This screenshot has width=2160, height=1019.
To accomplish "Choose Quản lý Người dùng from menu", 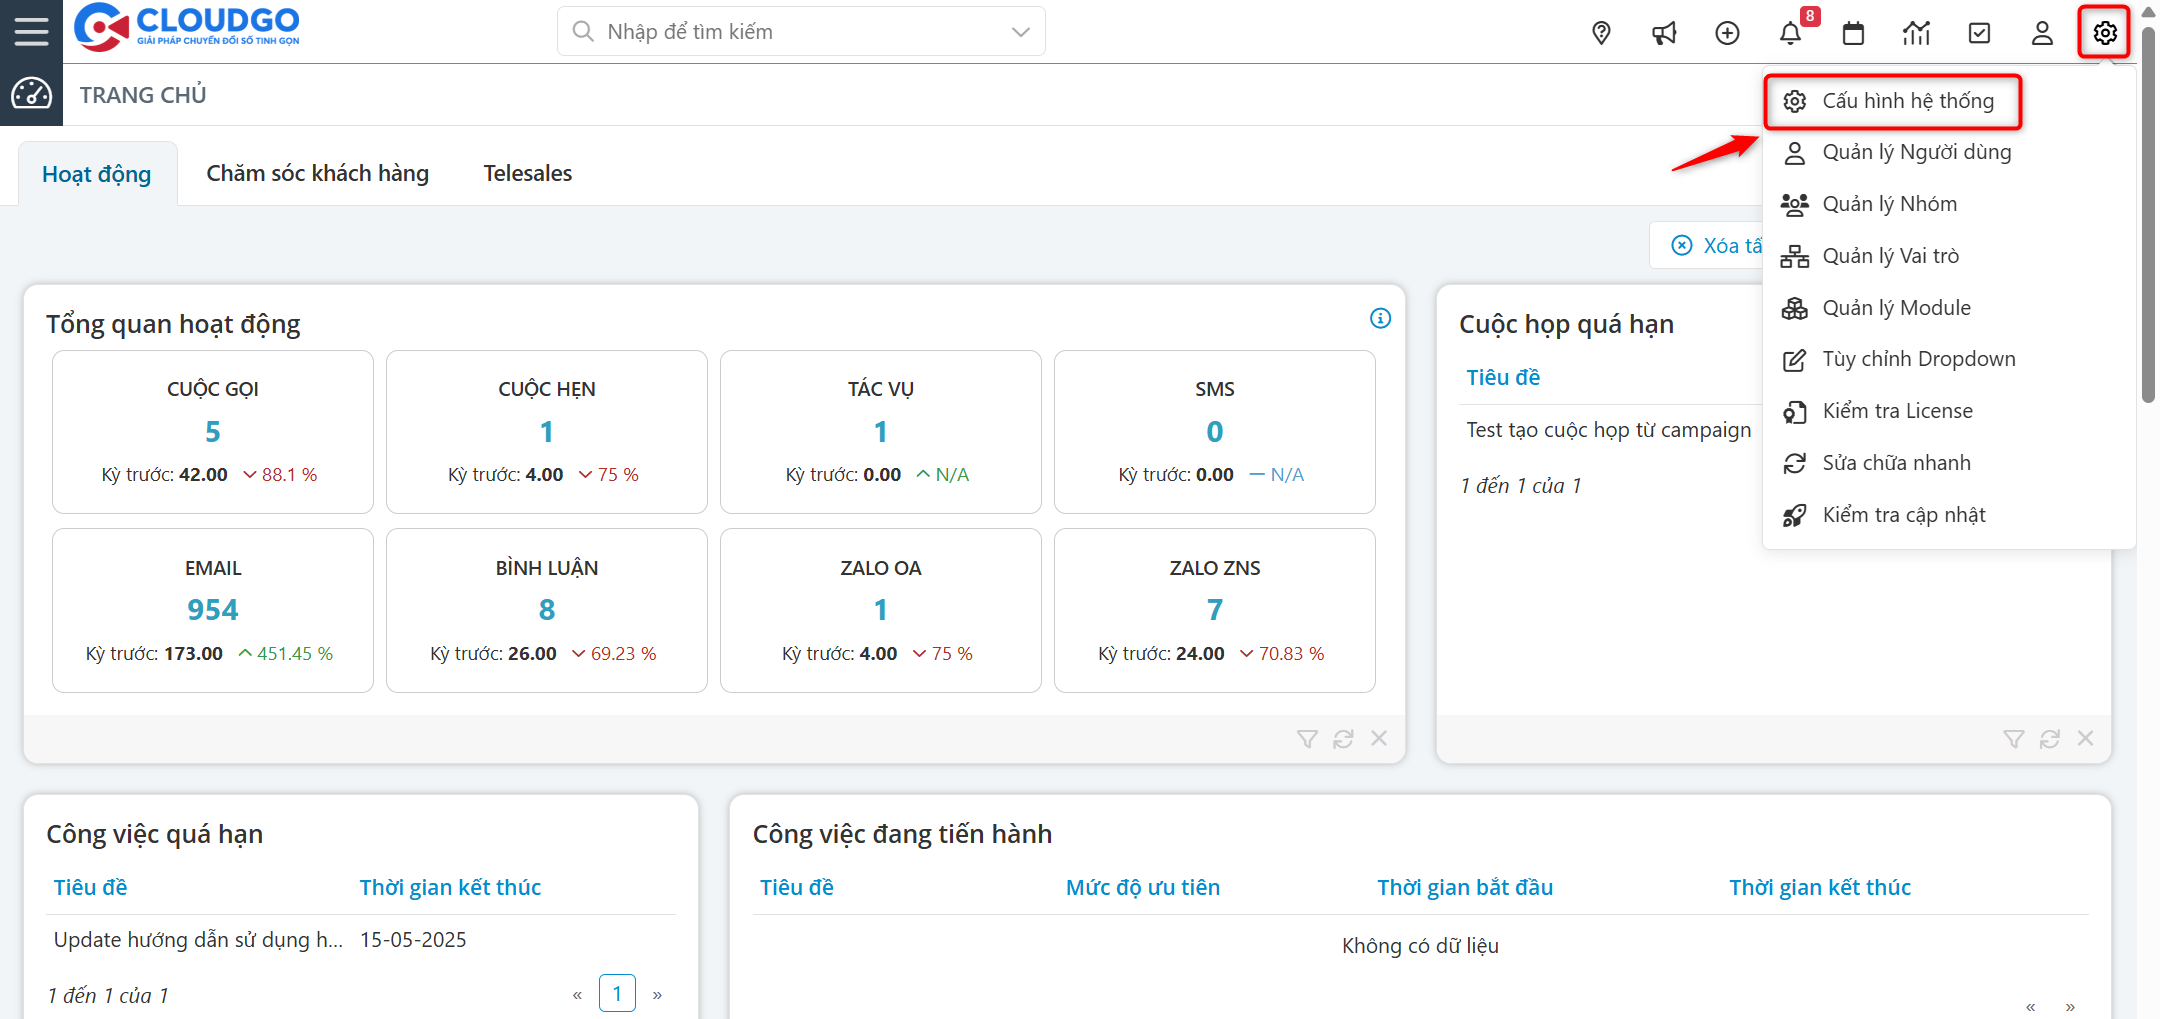I will pos(1916,152).
